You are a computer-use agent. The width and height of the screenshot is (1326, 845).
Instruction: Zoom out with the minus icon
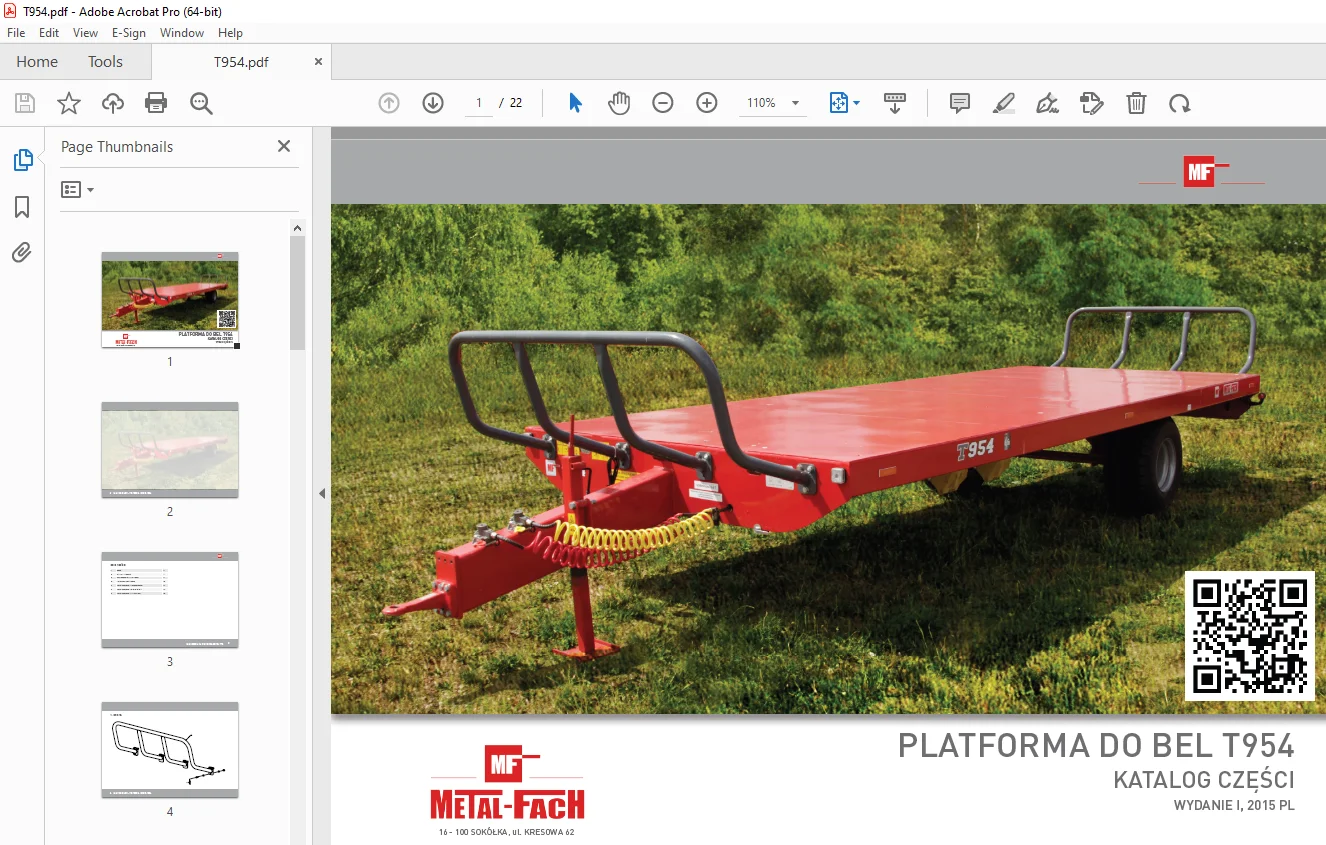coord(663,103)
